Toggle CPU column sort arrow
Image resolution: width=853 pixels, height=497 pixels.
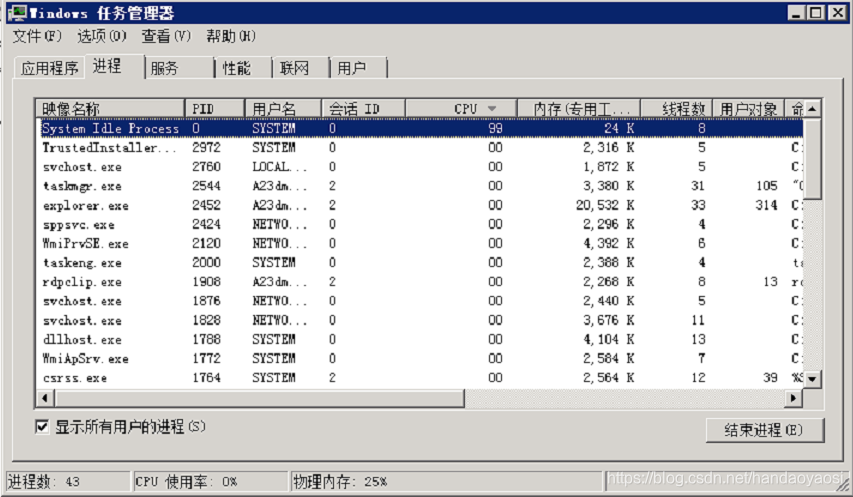(492, 109)
